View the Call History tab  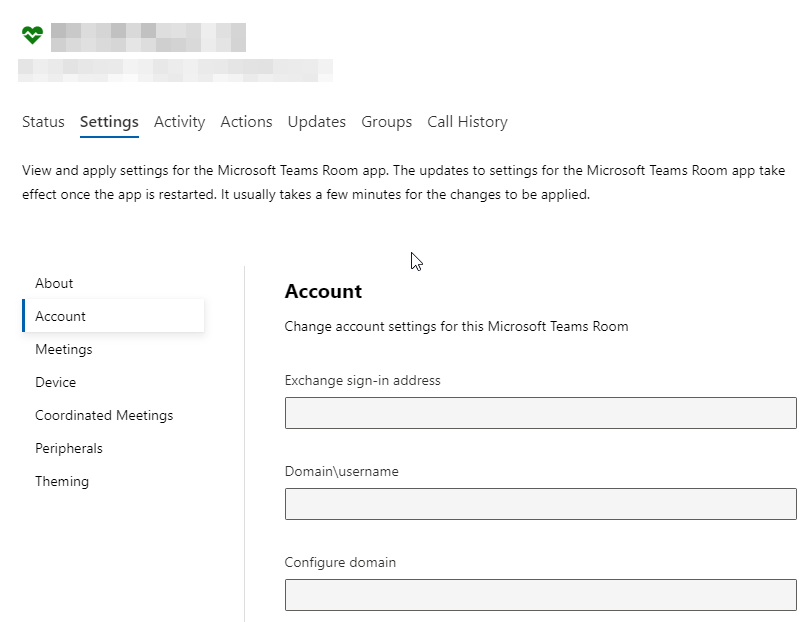467,122
